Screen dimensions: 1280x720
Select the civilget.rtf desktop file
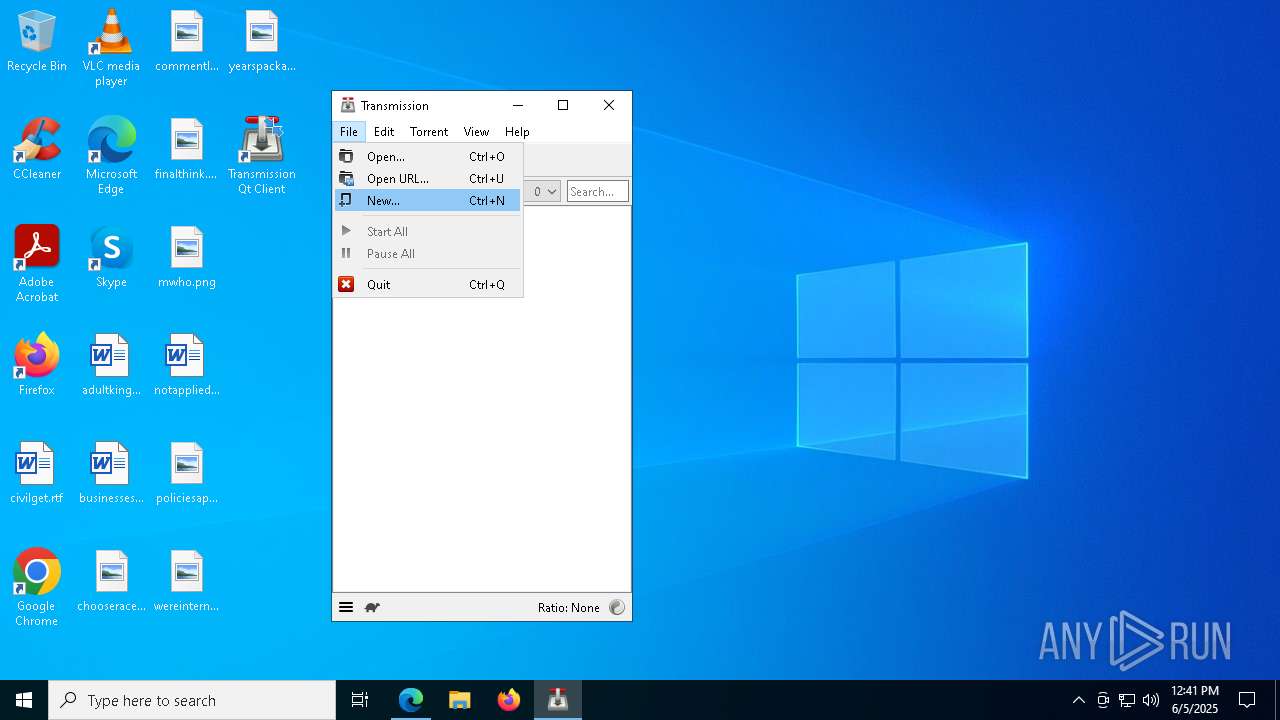[37, 473]
